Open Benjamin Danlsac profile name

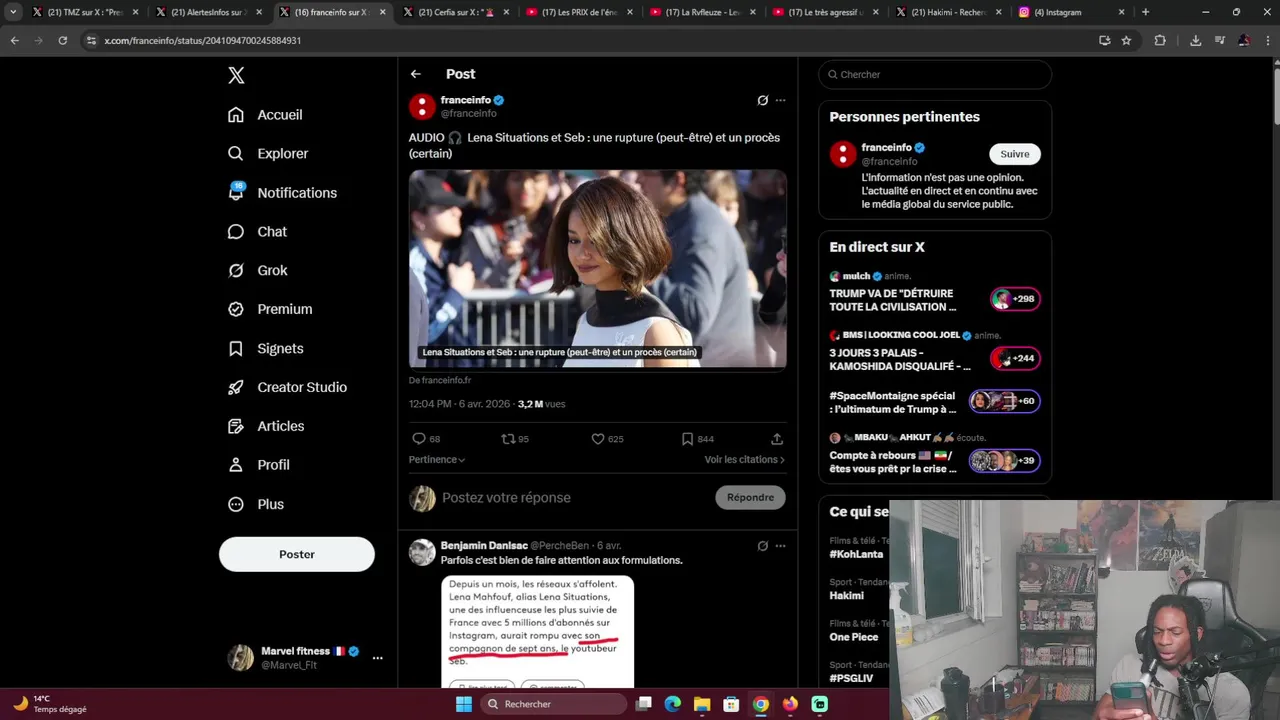pyautogui.click(x=484, y=546)
